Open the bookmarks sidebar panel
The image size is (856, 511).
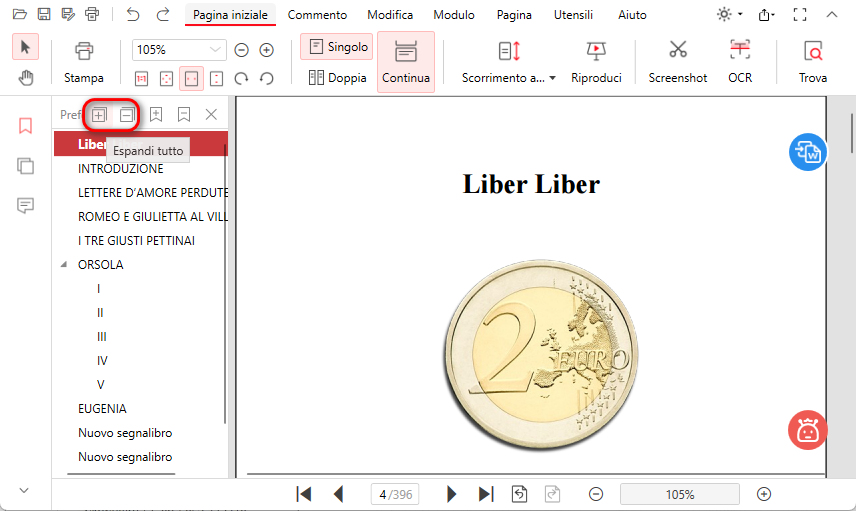tap(25, 126)
